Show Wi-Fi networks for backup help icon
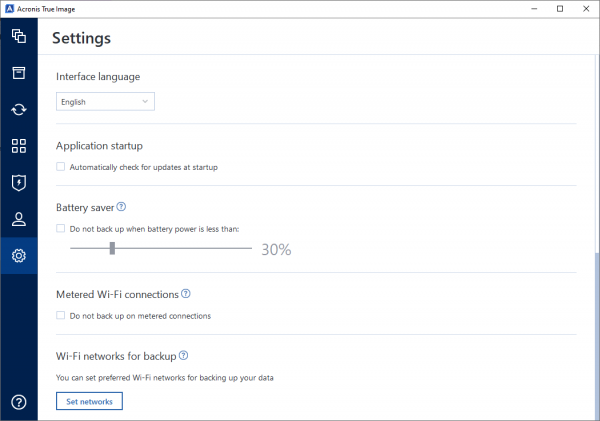 pyautogui.click(x=183, y=355)
